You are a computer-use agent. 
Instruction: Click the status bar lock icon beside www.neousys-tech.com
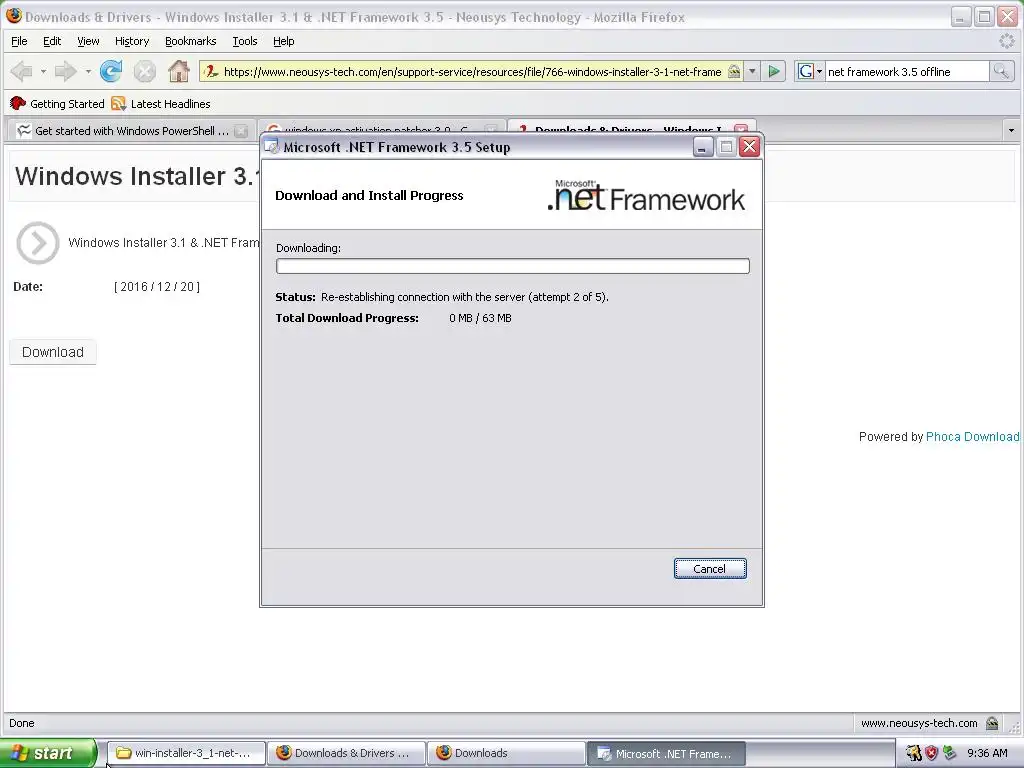[x=992, y=723]
